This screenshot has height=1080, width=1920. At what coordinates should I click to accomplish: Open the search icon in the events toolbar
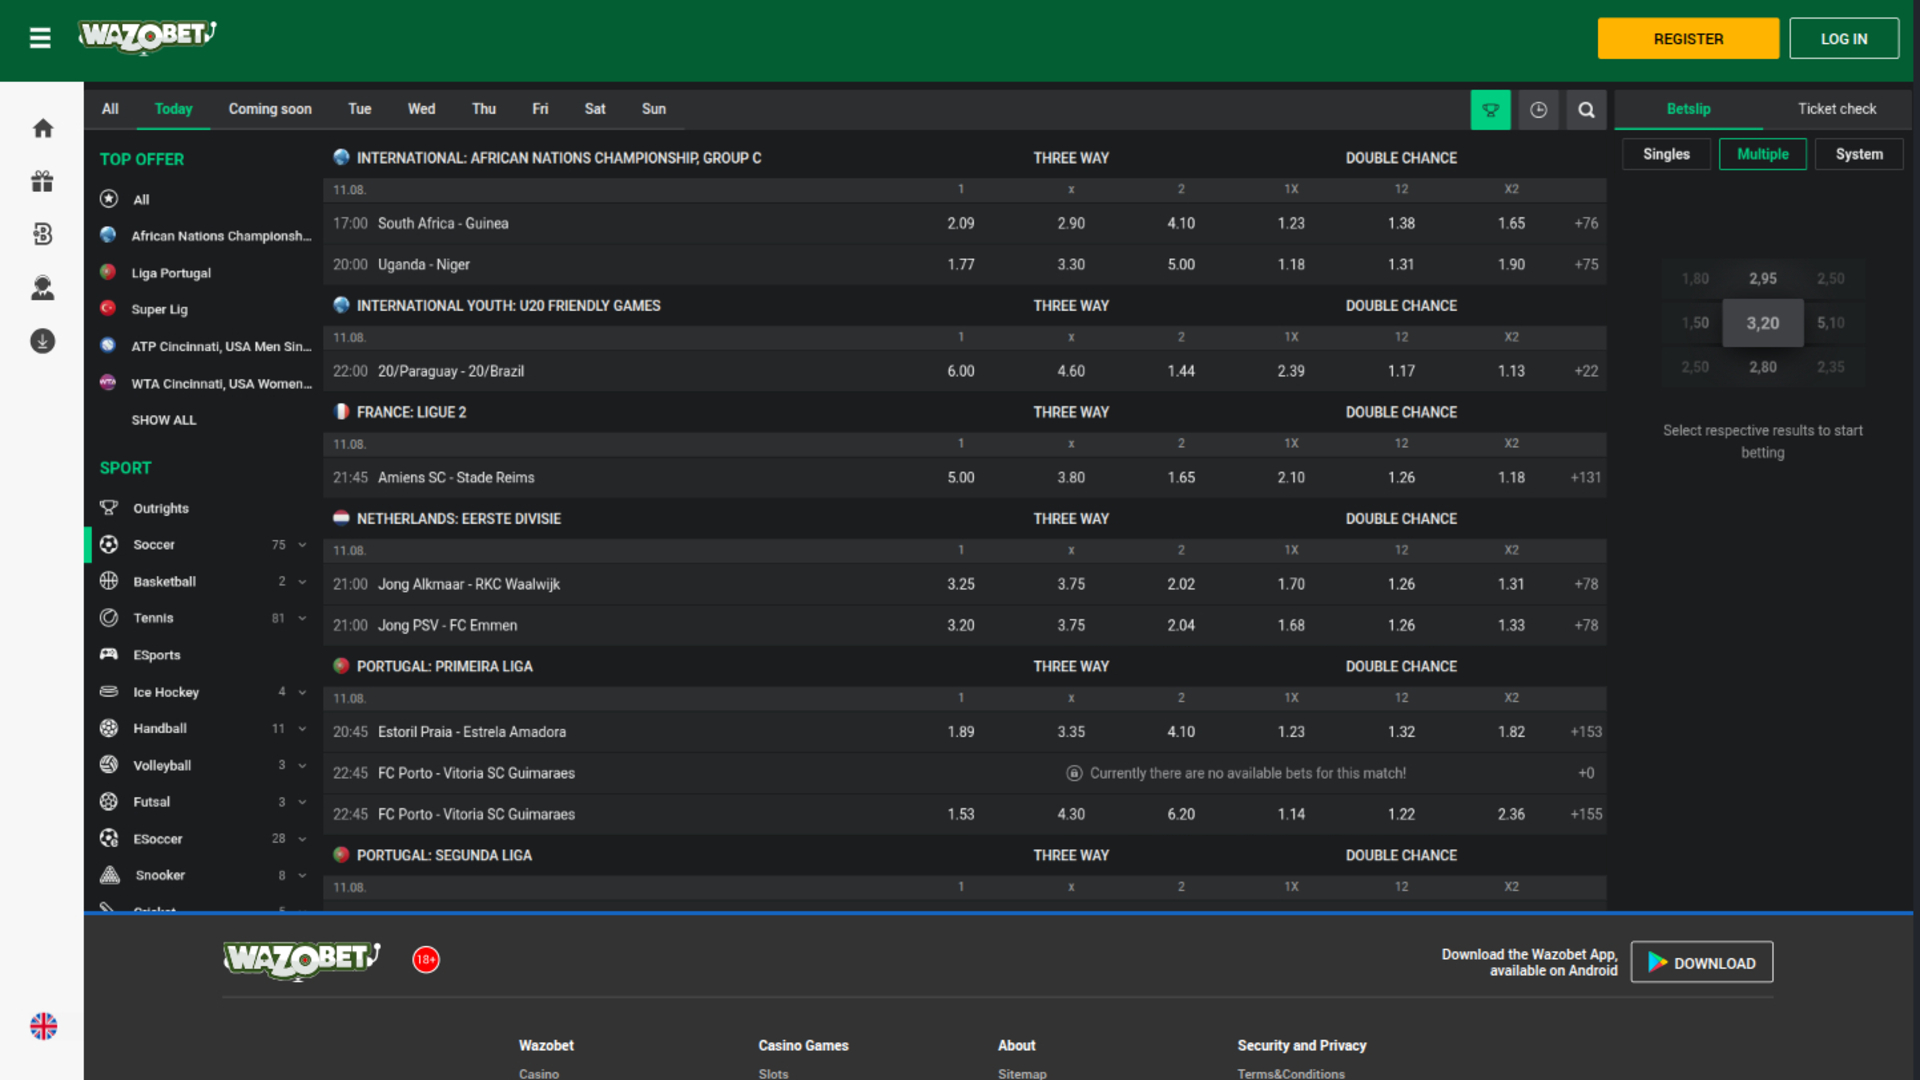point(1586,109)
